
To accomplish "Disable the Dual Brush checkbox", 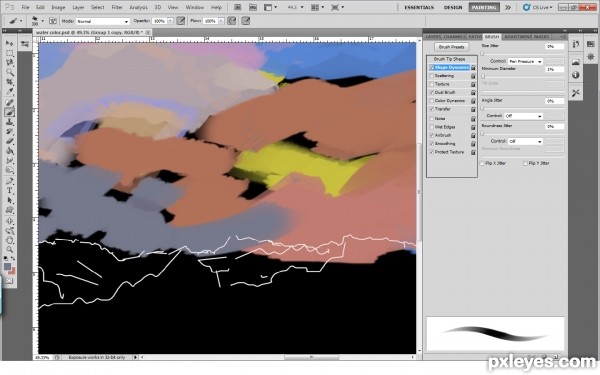I will [432, 93].
